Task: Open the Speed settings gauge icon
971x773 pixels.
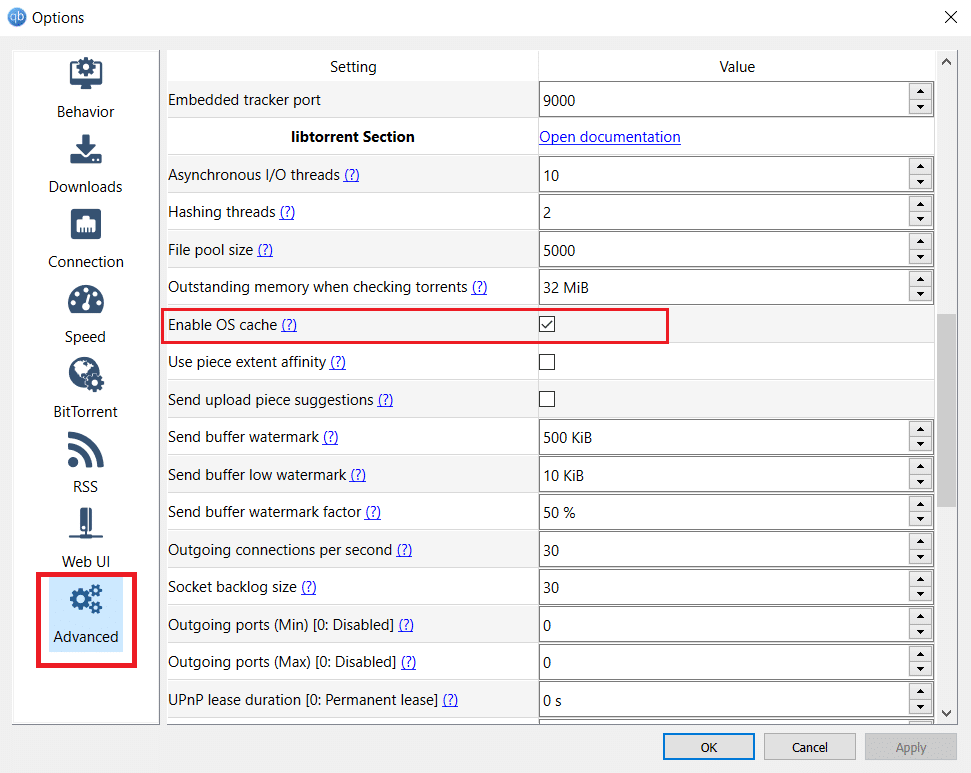Action: point(85,299)
